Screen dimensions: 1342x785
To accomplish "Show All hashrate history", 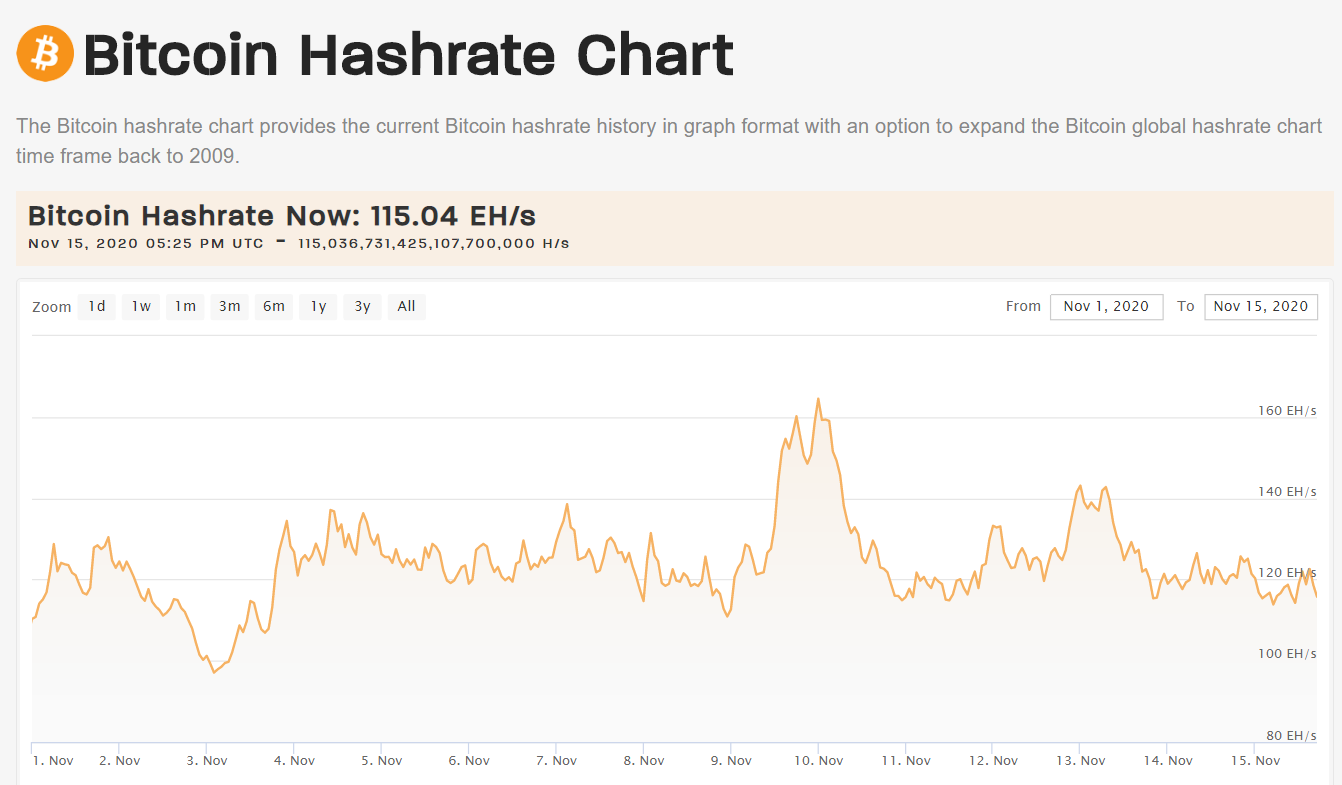I will point(406,307).
